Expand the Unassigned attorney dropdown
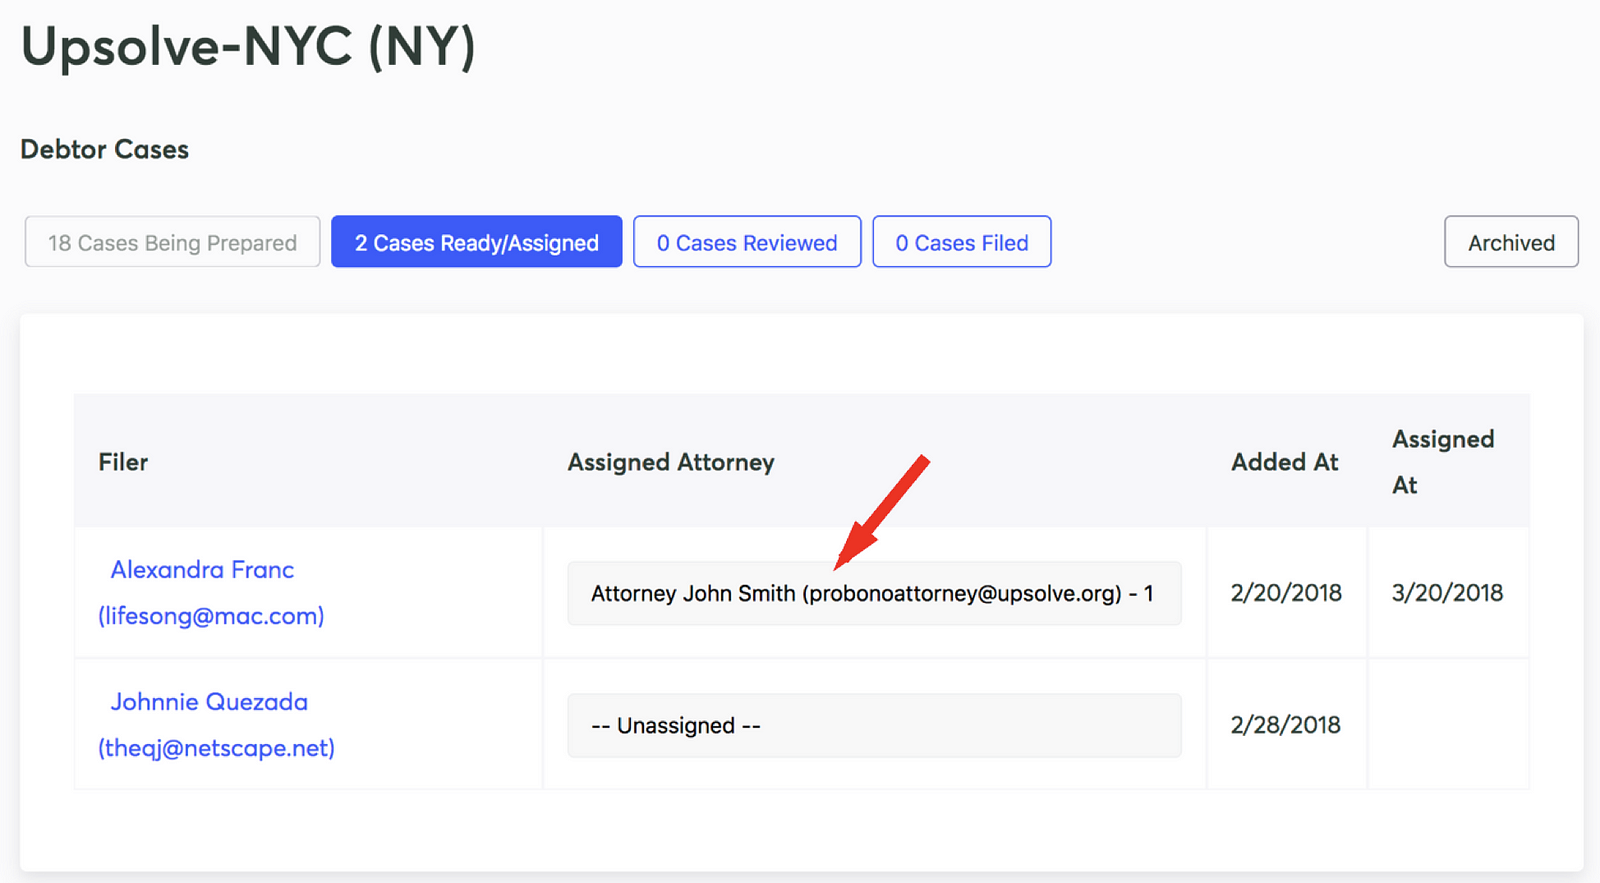This screenshot has height=883, width=1600. click(874, 725)
